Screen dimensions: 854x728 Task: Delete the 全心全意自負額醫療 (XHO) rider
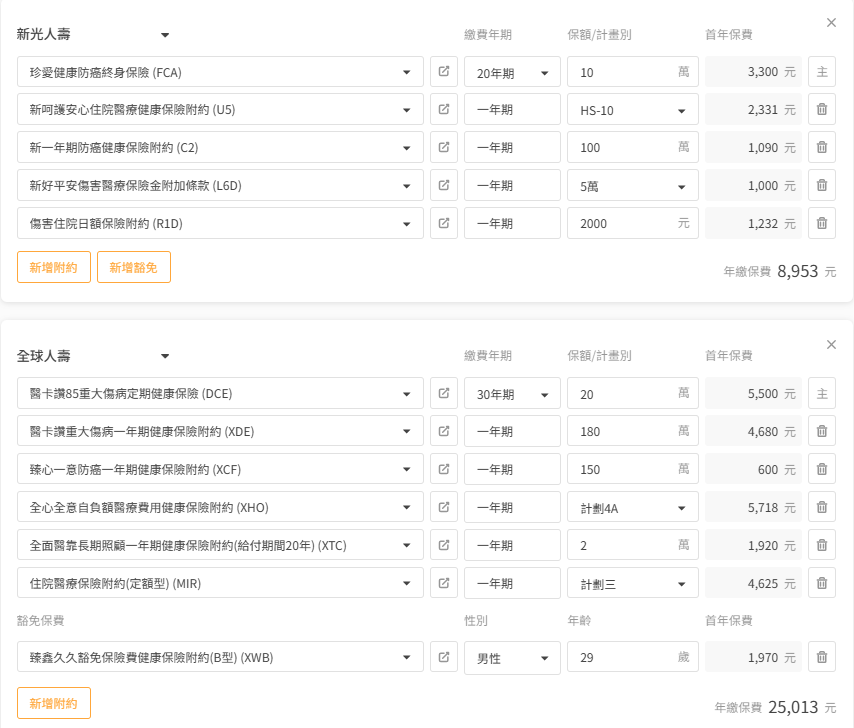click(x=822, y=507)
